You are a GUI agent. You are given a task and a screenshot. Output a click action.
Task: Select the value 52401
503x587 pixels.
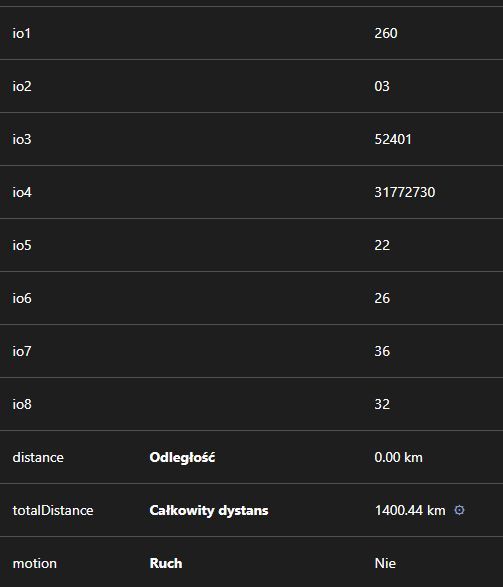(393, 139)
